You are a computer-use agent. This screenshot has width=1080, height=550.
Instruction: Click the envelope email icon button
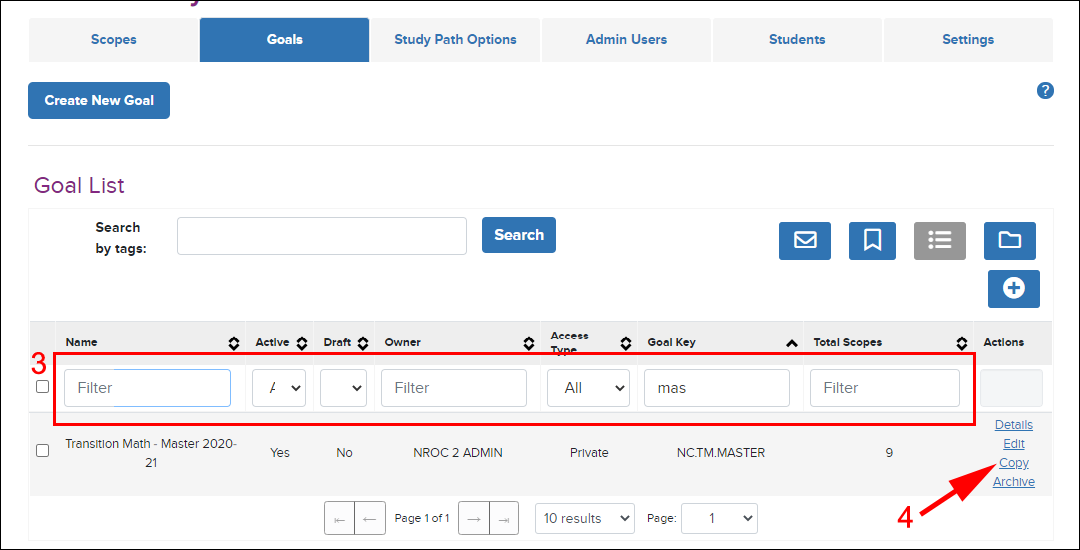[804, 241]
